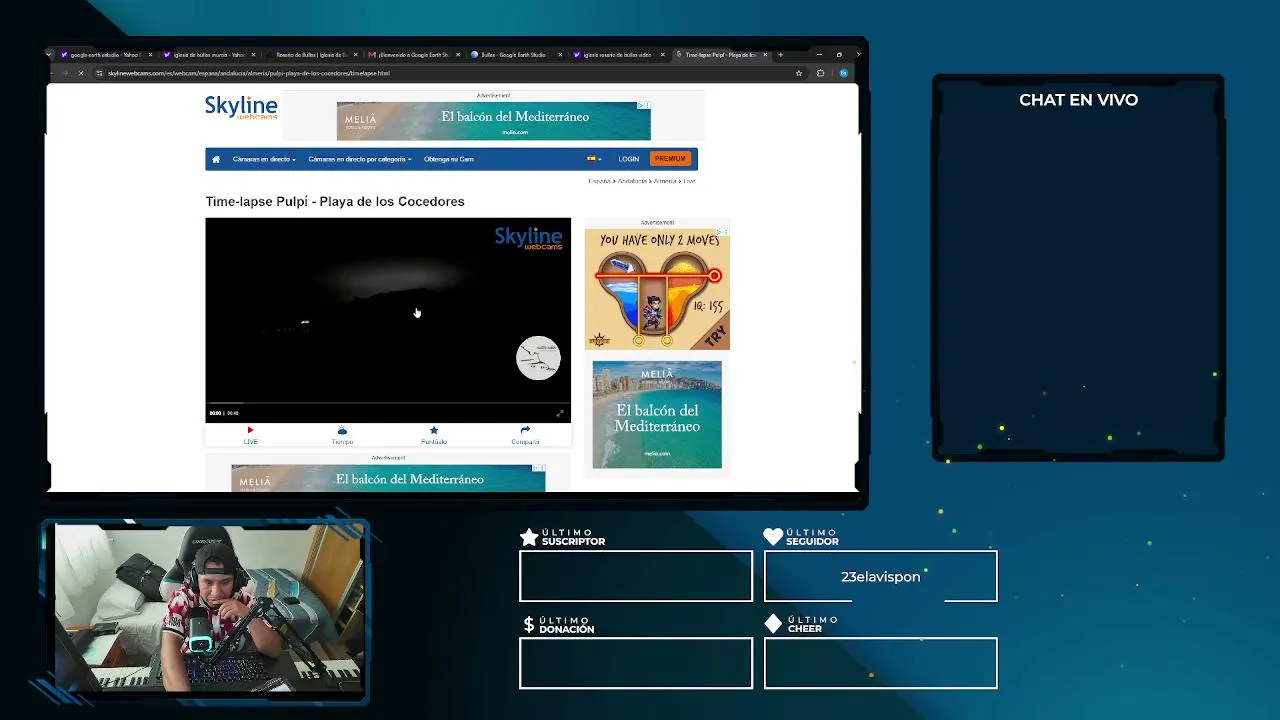Open the Andalucía breadcrumb link
The image size is (1280, 720).
(x=632, y=181)
